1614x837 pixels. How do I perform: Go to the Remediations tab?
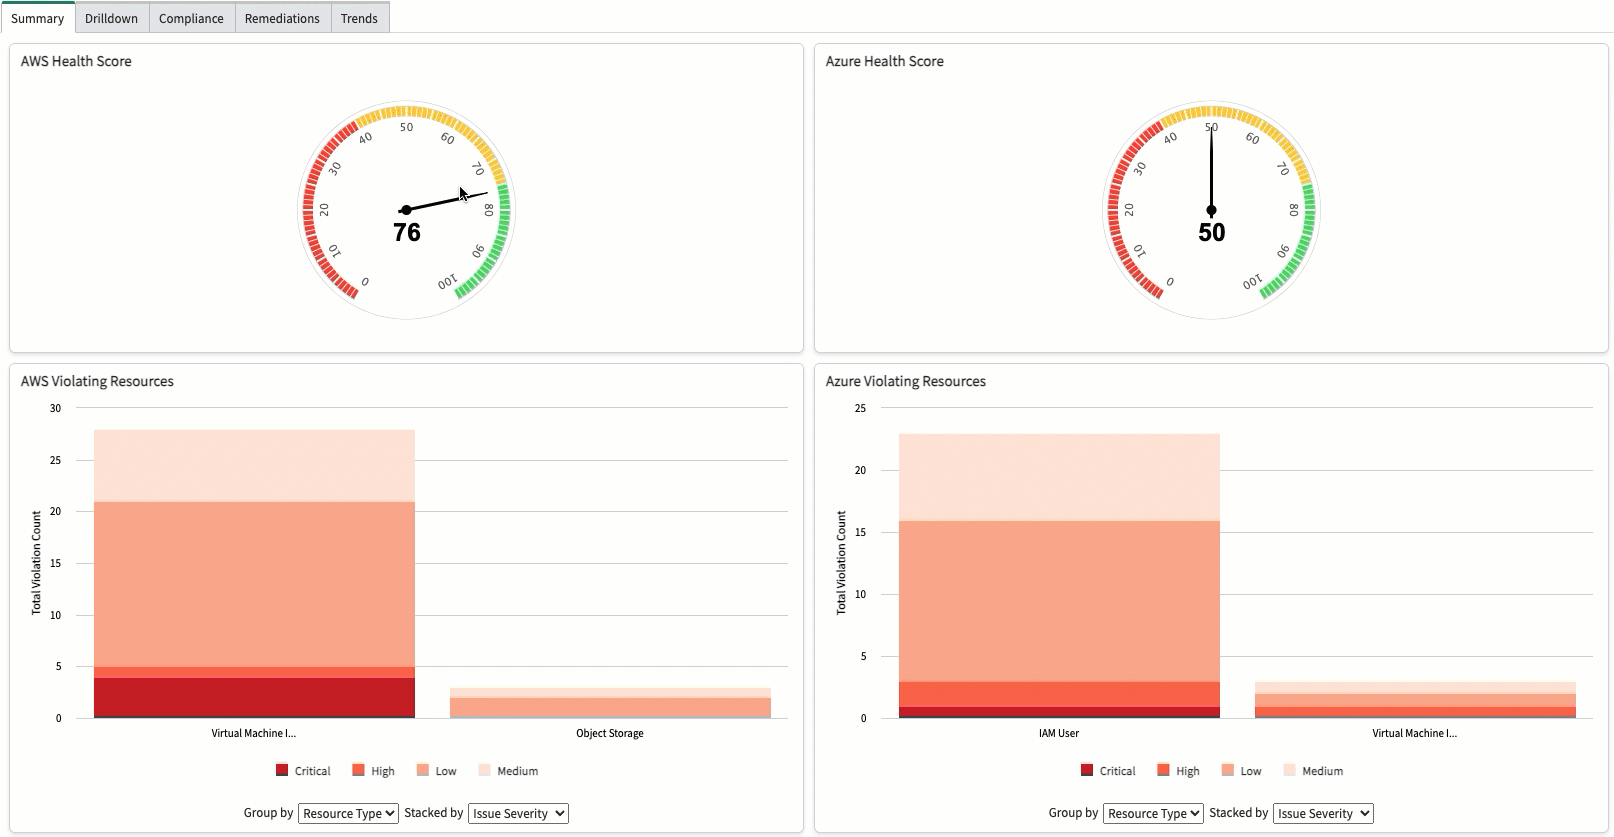click(282, 18)
